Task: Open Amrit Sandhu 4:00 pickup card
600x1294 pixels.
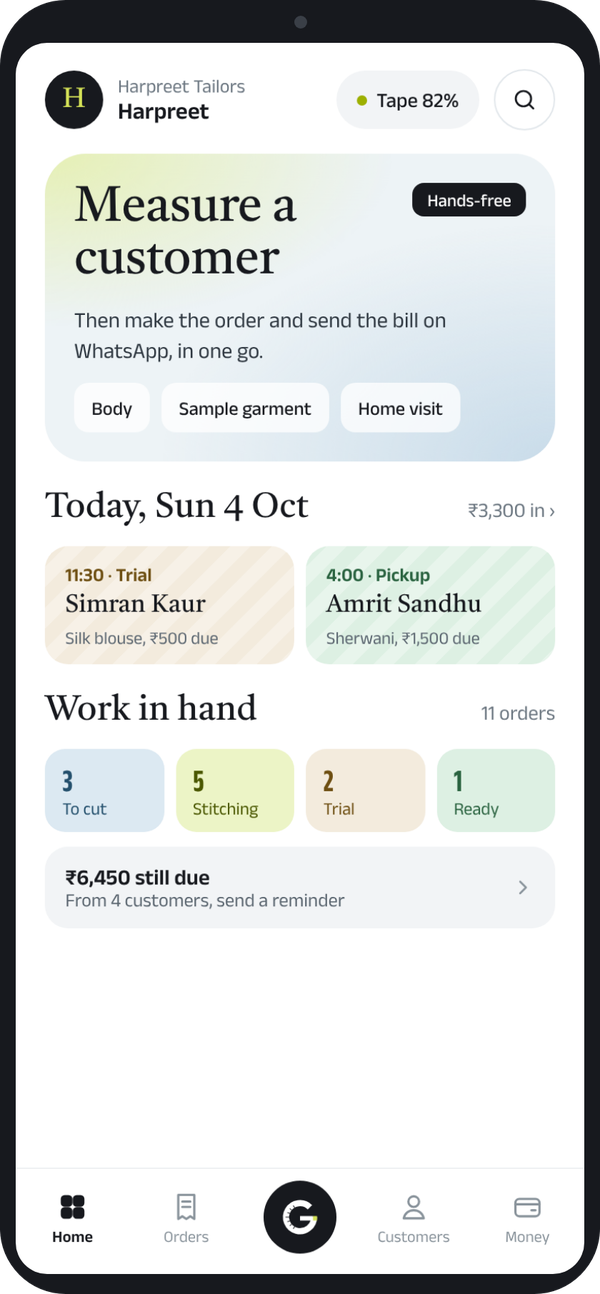Action: (430, 605)
